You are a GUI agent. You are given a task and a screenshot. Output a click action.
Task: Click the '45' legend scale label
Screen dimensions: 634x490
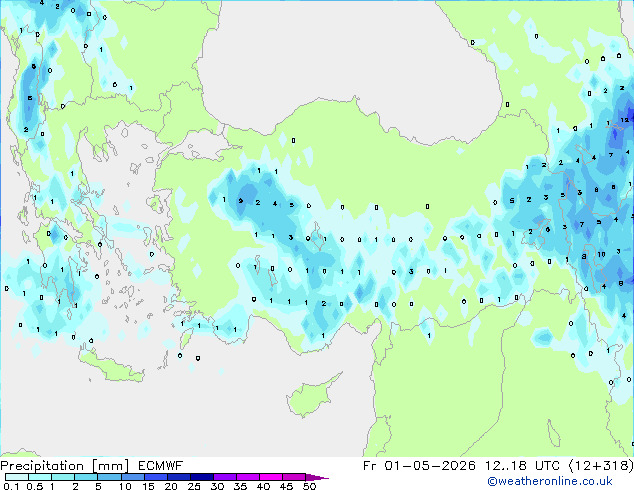(x=286, y=486)
